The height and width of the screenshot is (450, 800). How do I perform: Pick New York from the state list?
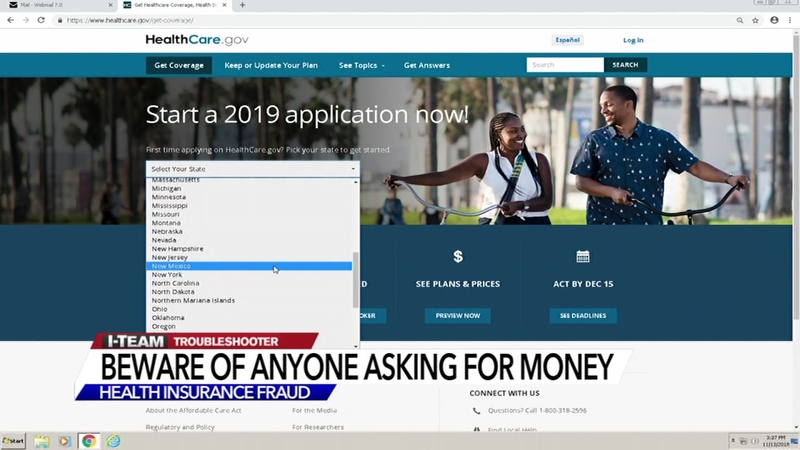167,274
